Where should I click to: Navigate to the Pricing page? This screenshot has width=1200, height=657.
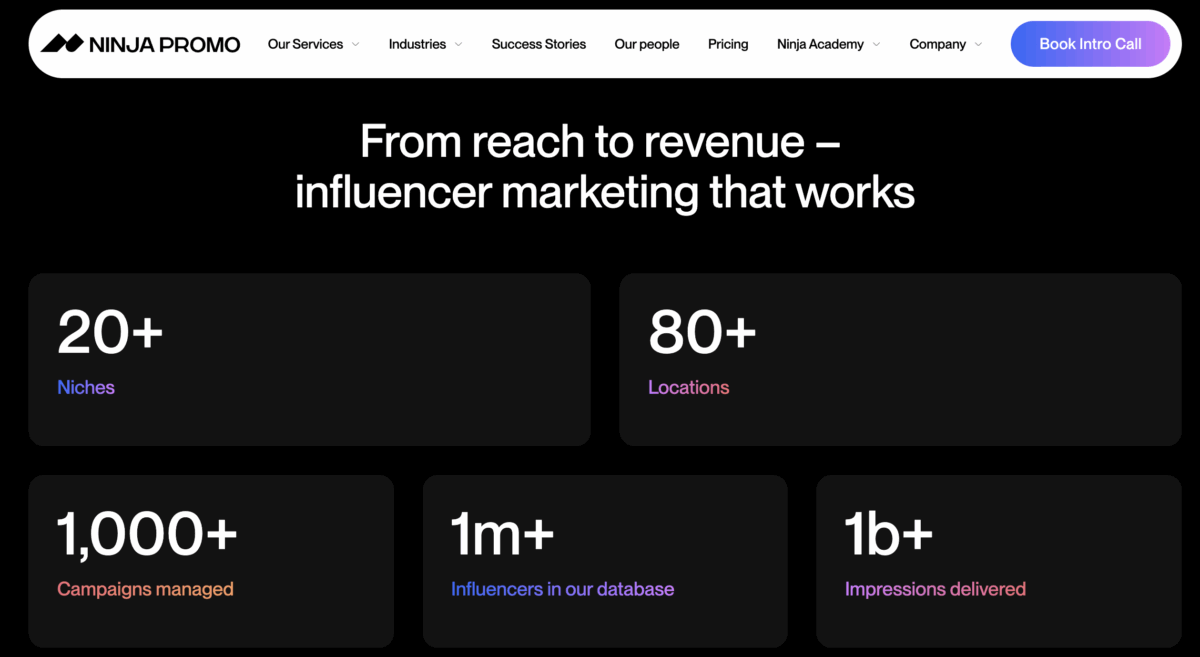point(727,44)
